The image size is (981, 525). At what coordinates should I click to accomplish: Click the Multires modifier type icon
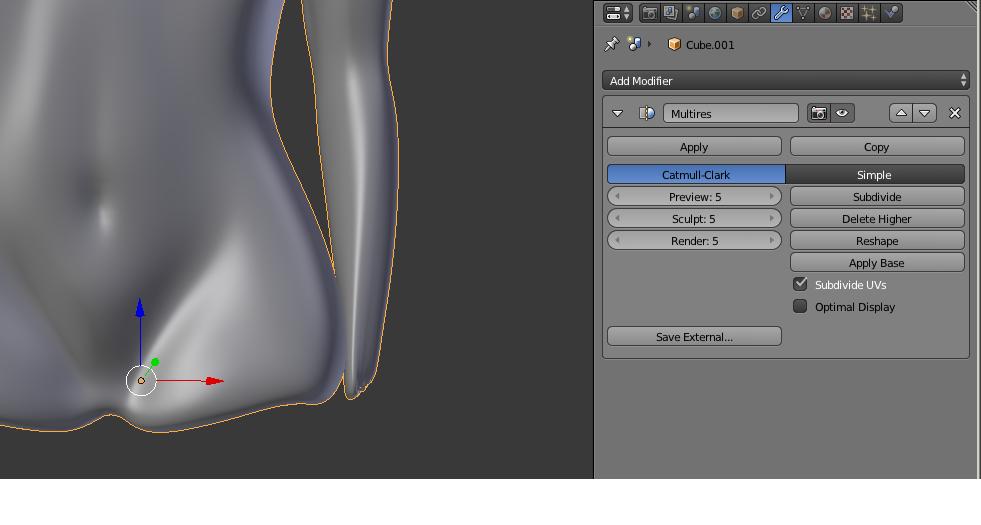tap(646, 113)
